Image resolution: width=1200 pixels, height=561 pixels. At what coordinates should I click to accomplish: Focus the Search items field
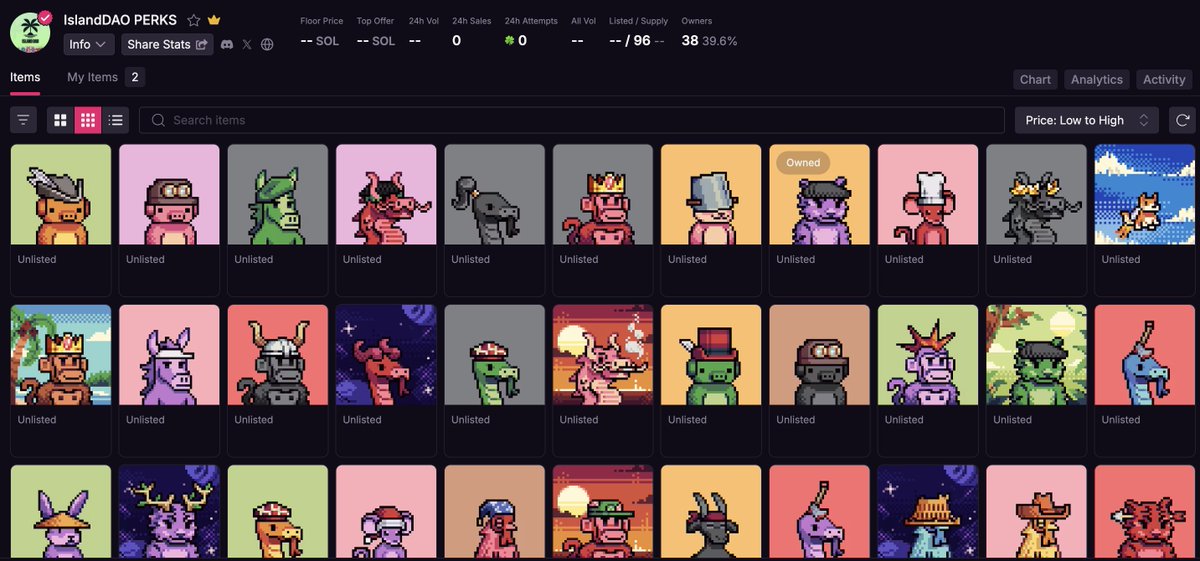pos(572,120)
